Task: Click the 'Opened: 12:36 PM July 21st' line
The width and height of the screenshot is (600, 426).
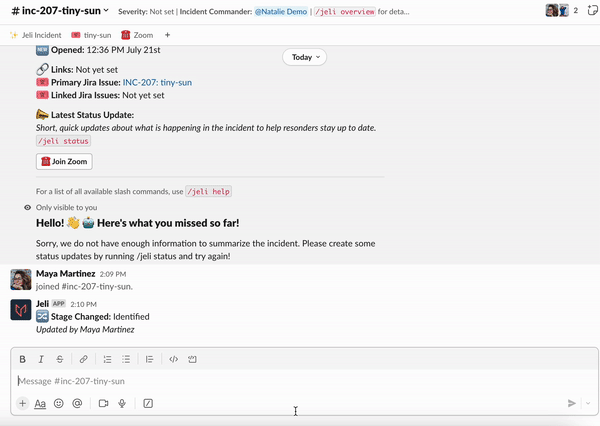Action: [x=98, y=50]
